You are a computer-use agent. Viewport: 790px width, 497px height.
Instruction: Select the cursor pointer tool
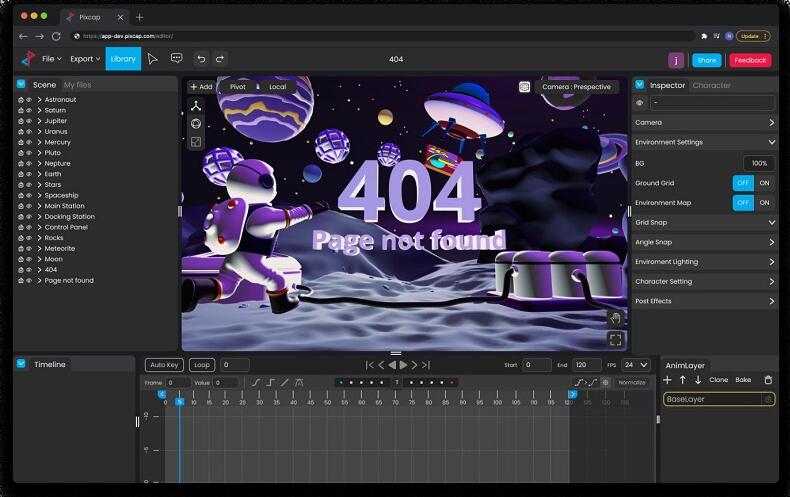point(152,59)
